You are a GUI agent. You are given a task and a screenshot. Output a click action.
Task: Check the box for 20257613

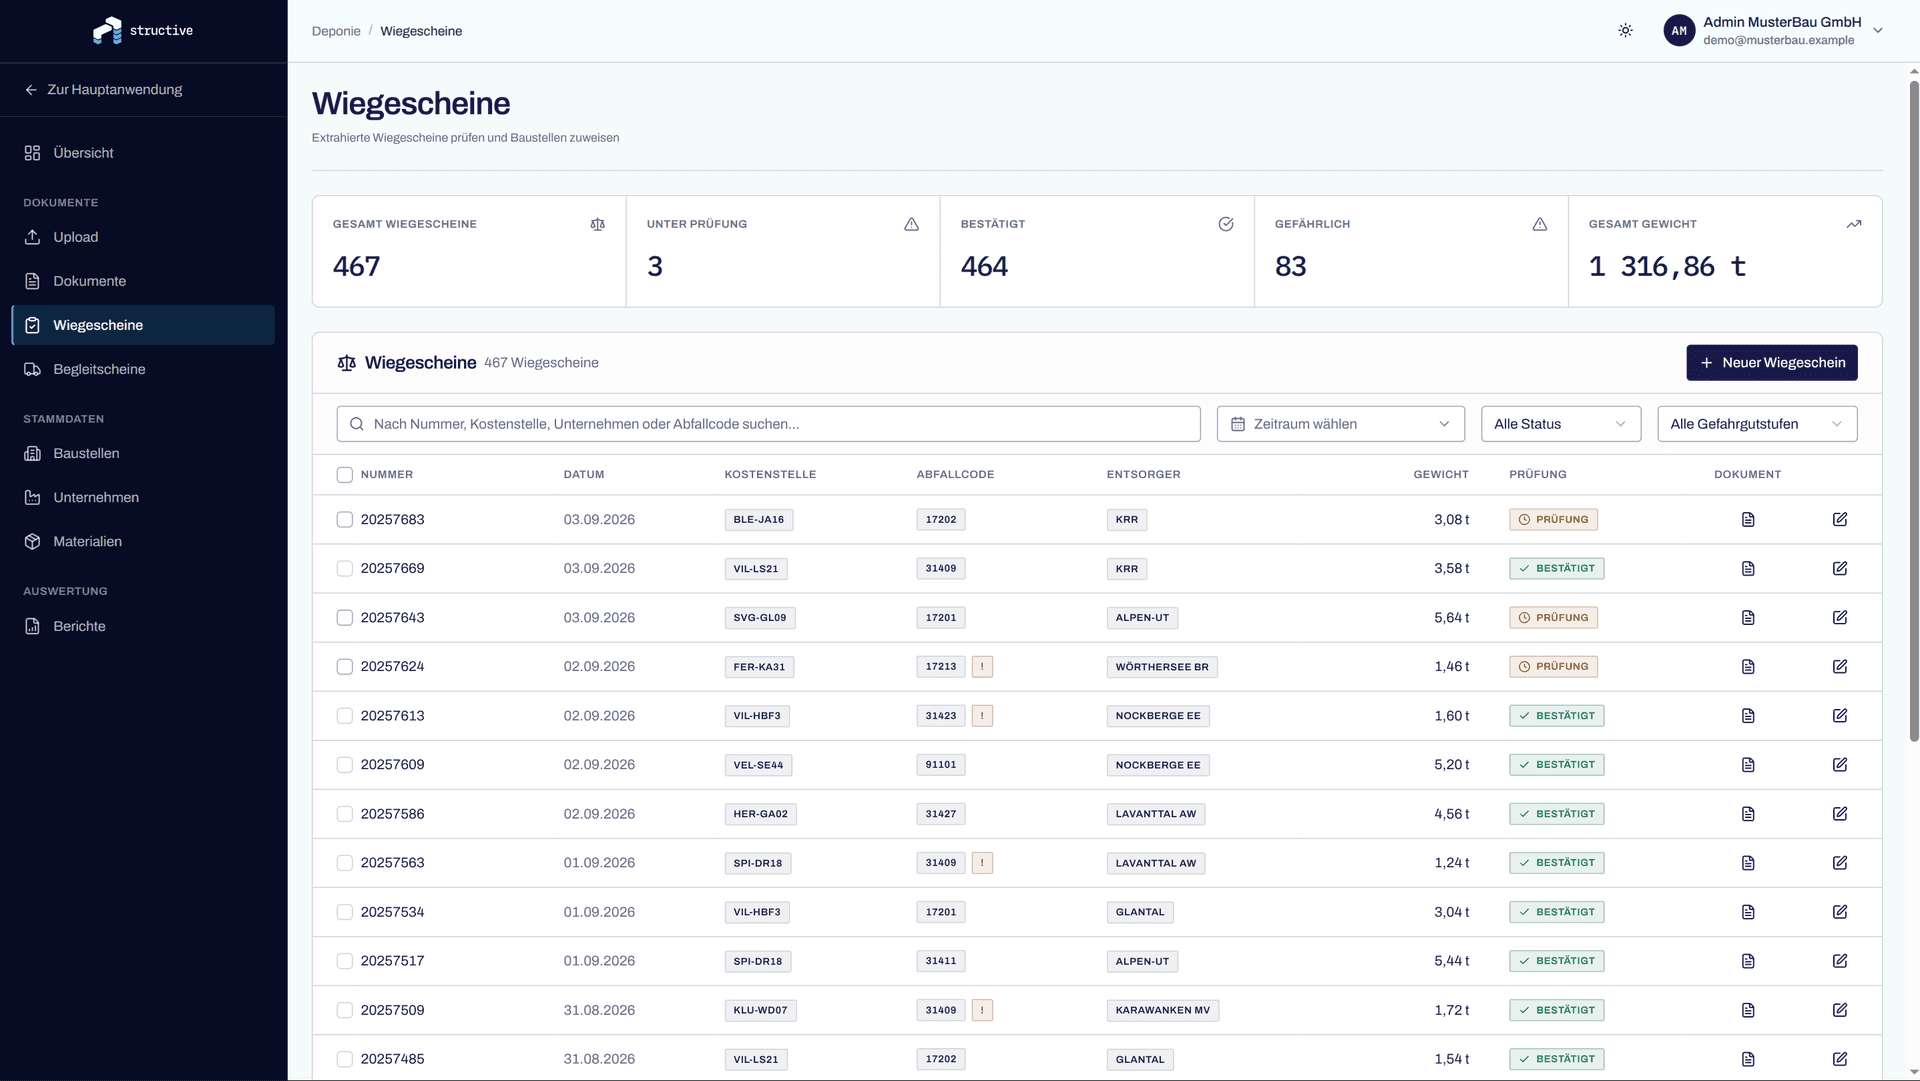345,716
